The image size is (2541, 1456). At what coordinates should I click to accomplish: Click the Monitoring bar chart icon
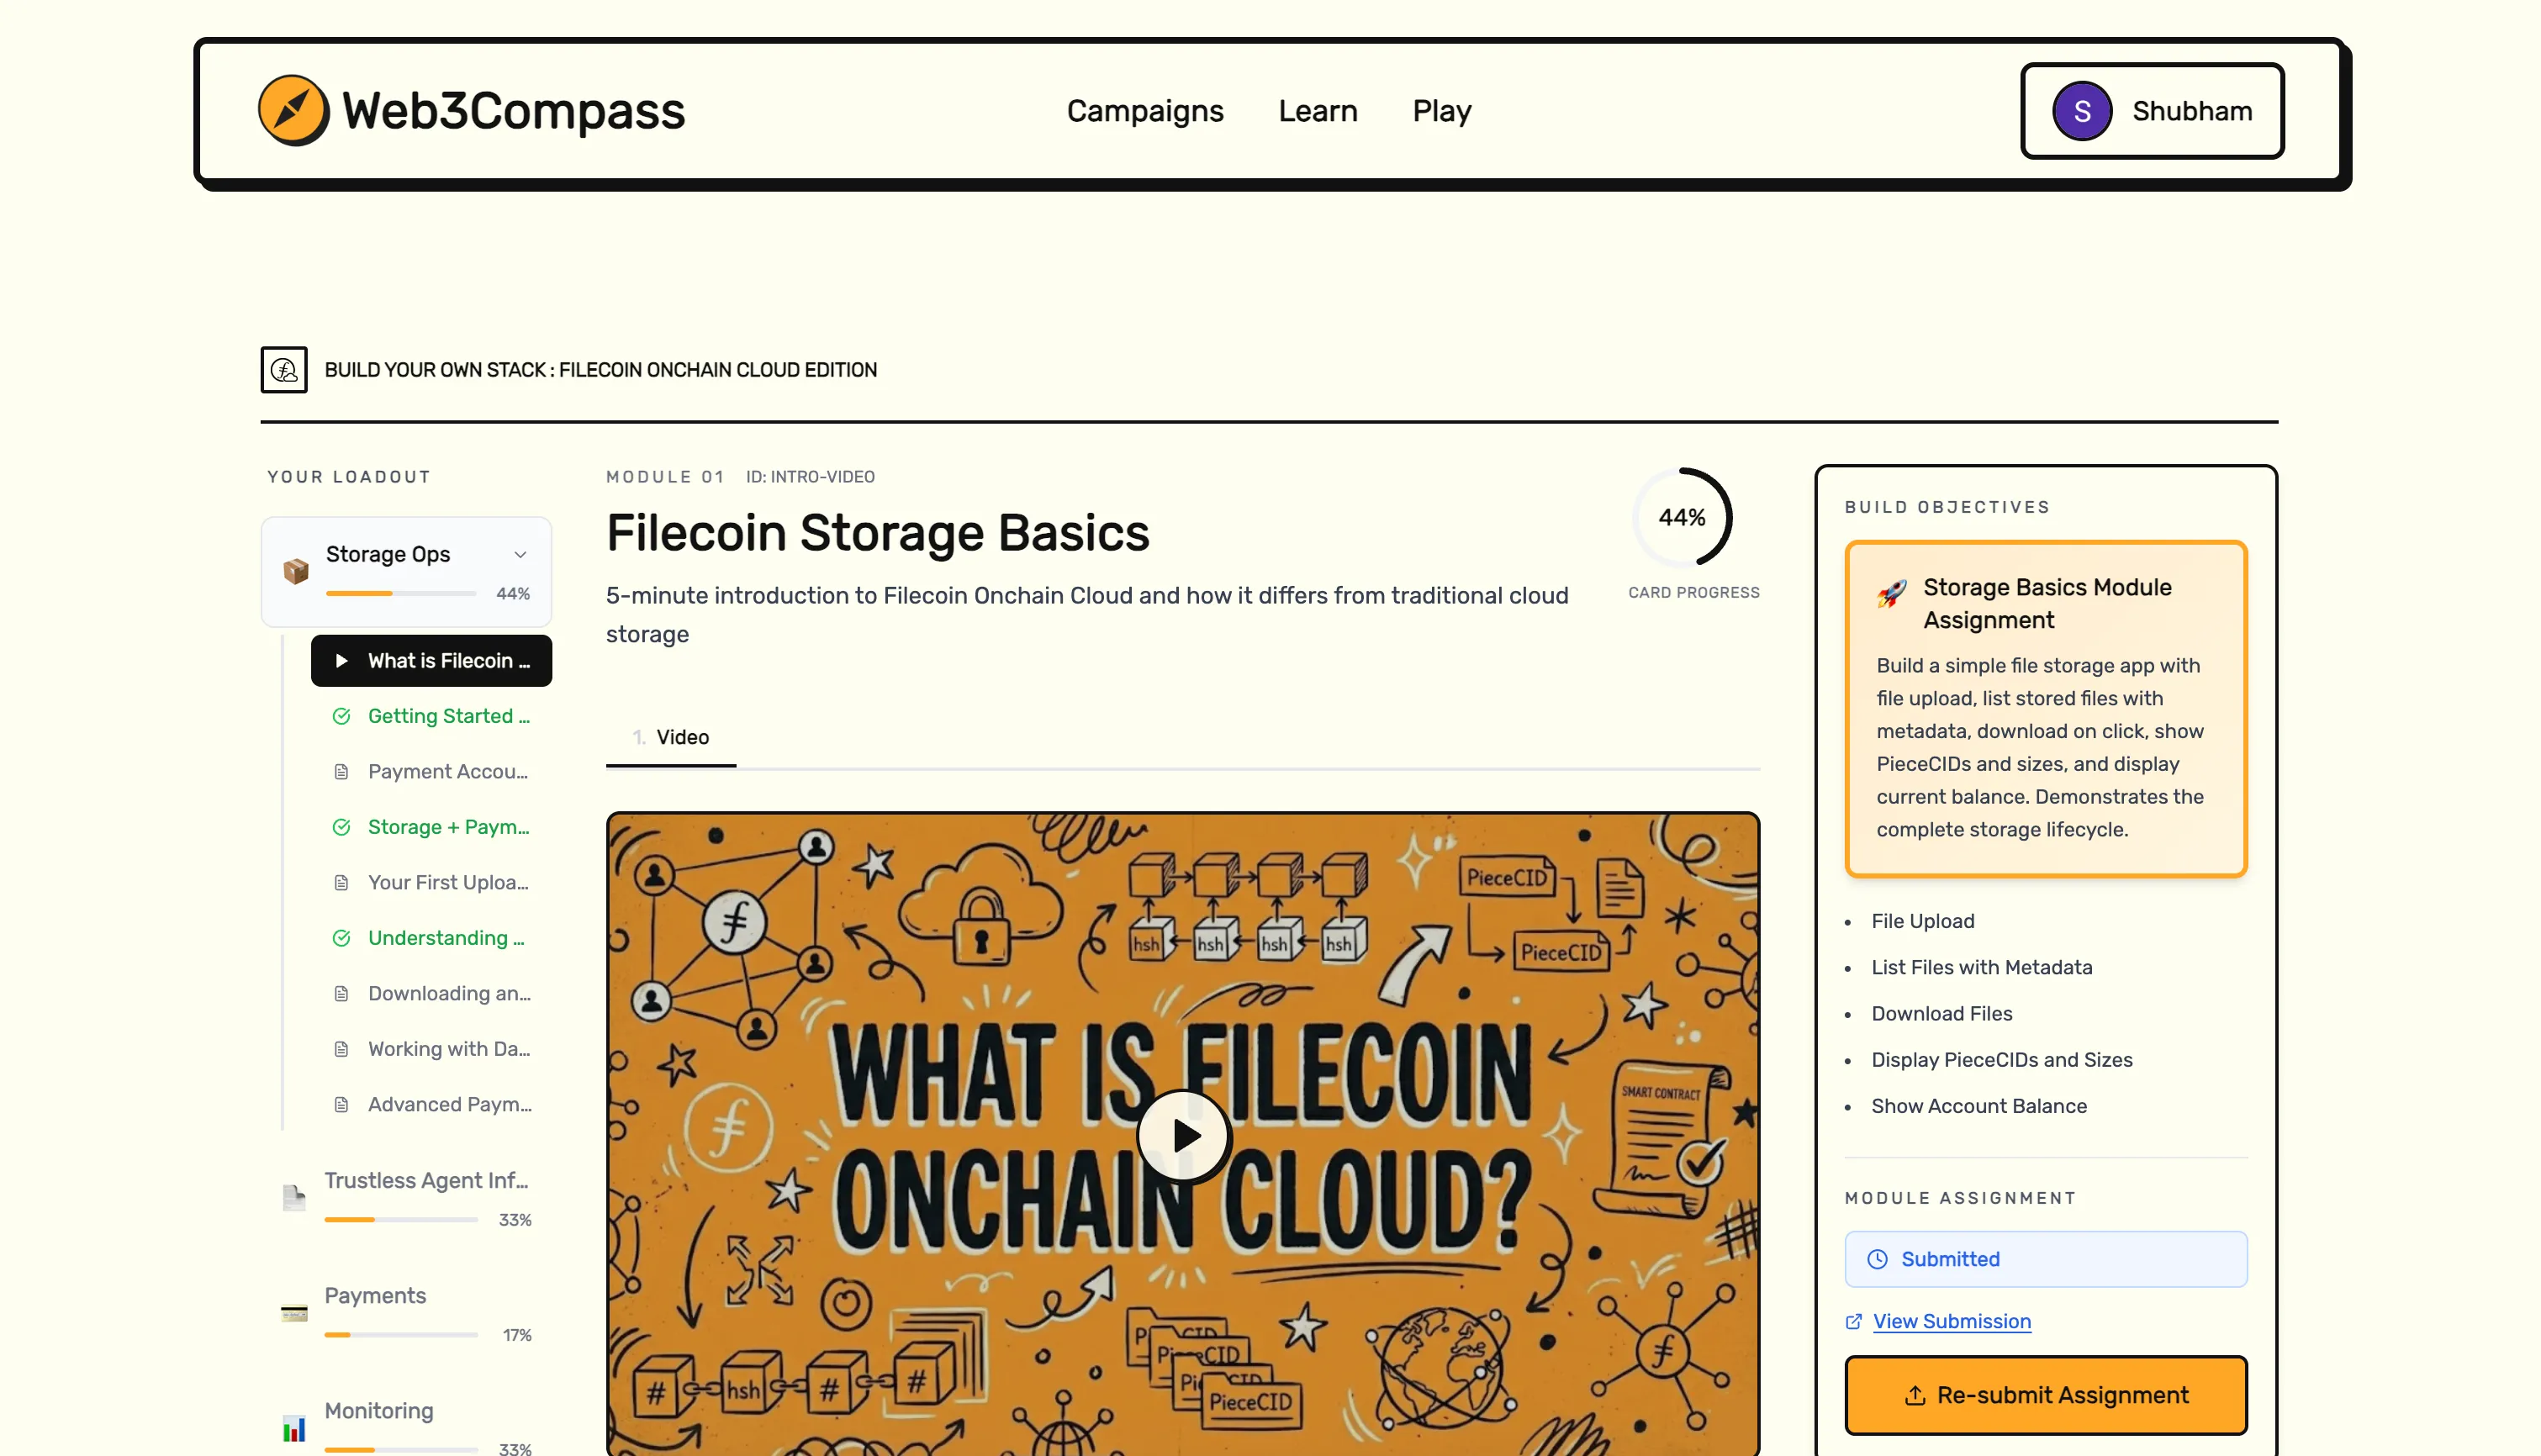294,1428
